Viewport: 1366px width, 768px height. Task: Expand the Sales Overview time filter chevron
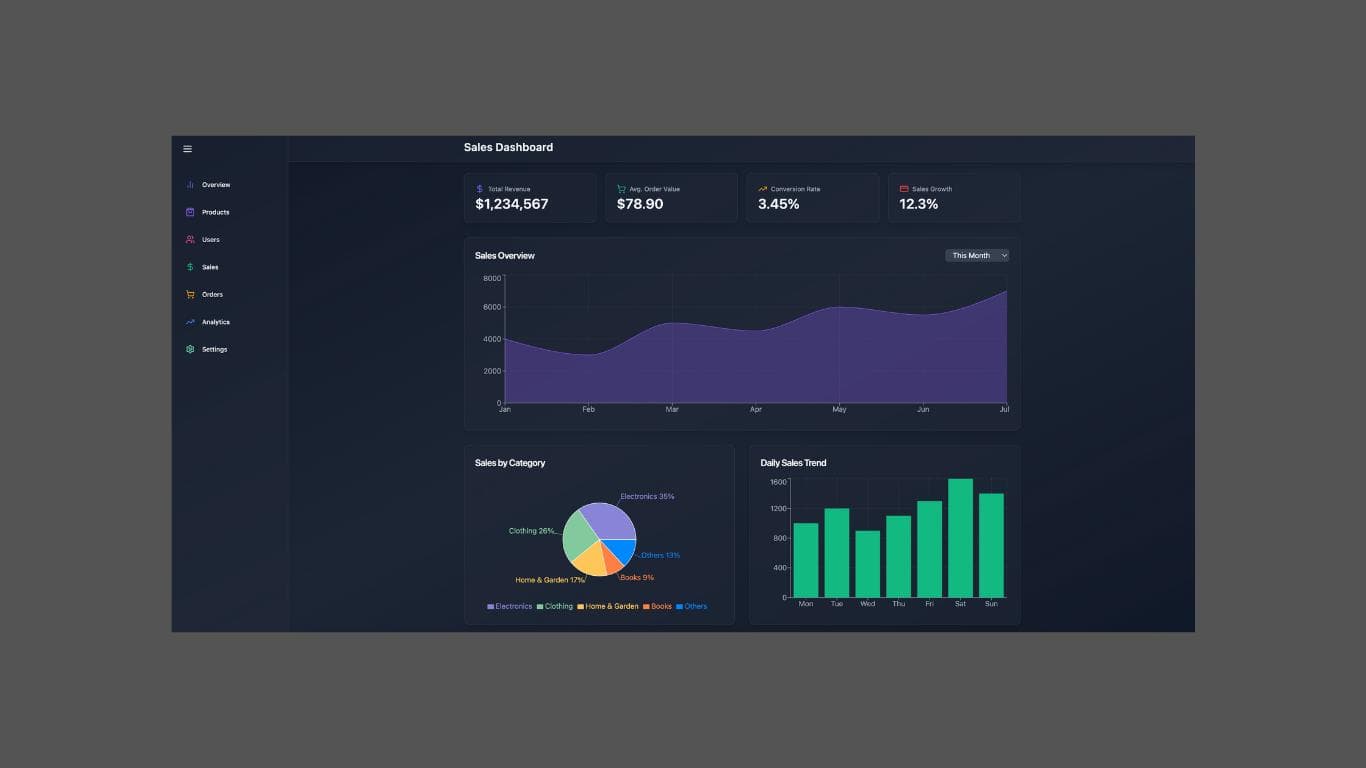[1004, 255]
